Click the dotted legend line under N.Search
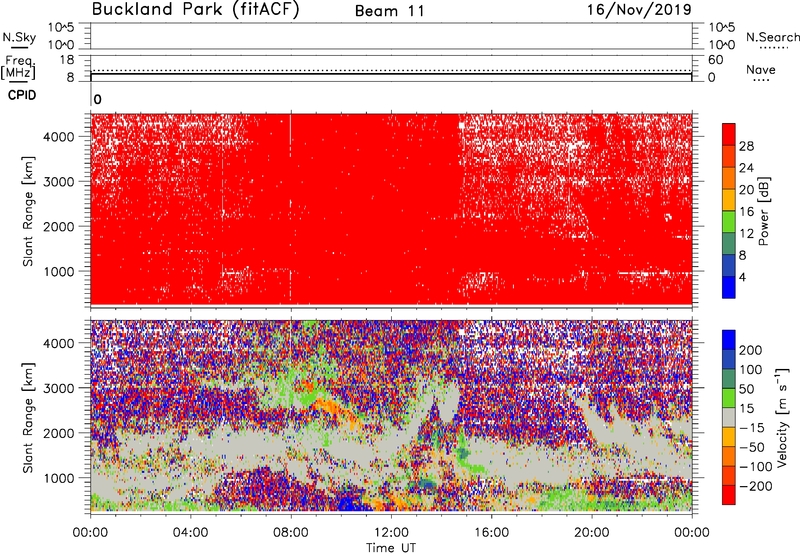Image resolution: width=800 pixels, height=554 pixels. point(773,48)
